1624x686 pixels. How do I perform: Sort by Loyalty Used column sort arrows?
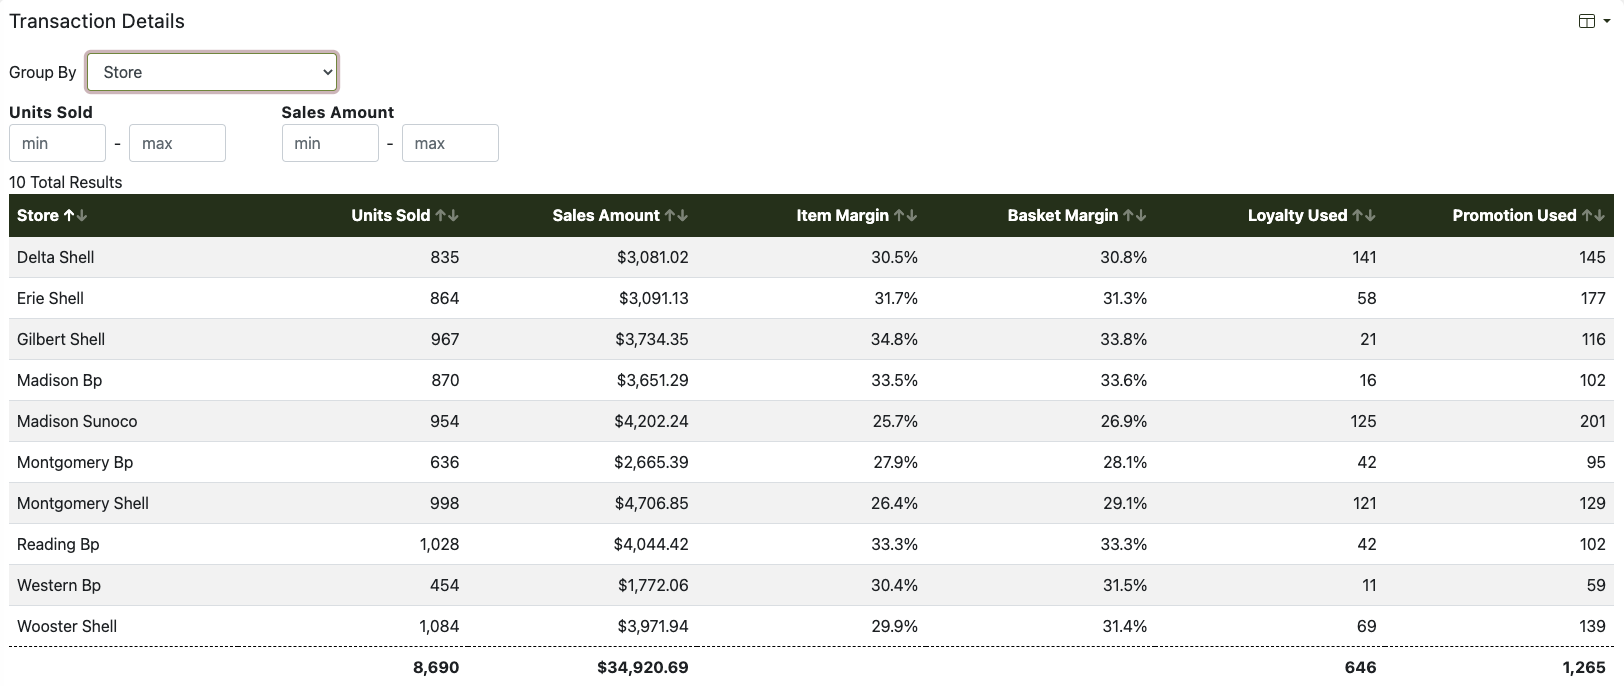[1364, 215]
